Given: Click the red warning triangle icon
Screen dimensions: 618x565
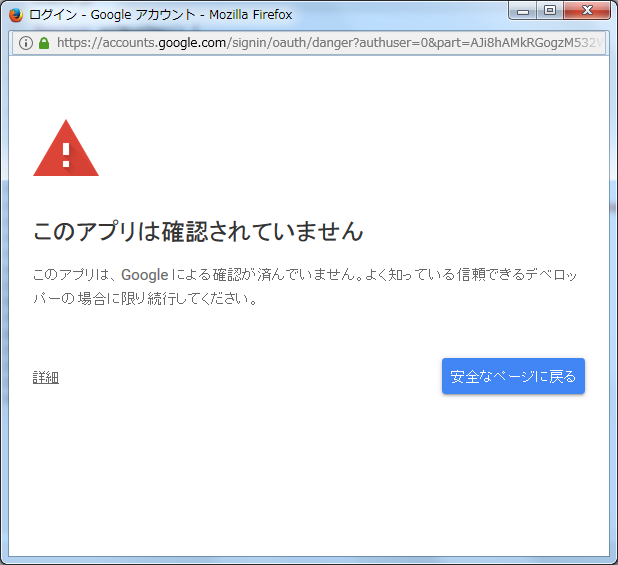Looking at the screenshot, I should (66, 148).
